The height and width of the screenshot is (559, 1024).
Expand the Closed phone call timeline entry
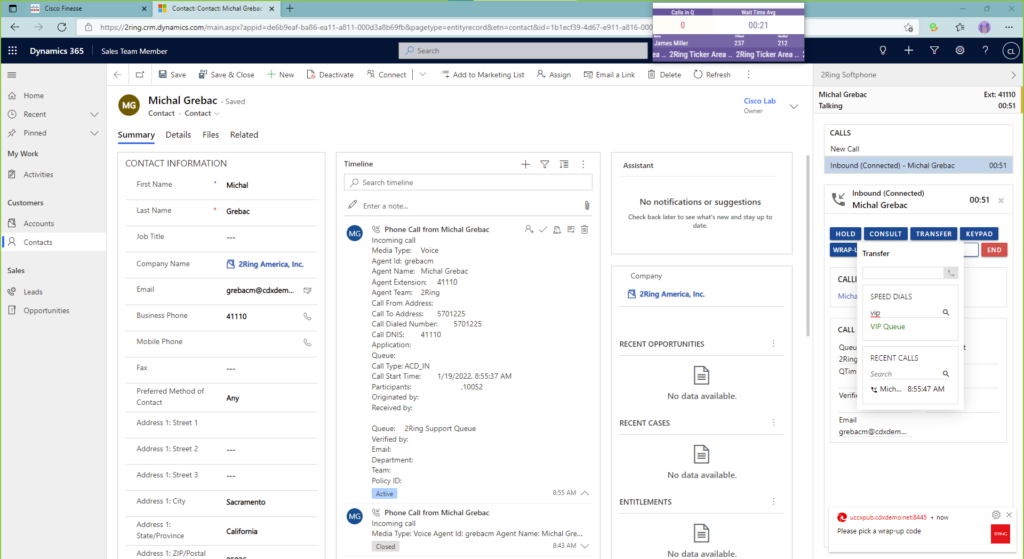coord(585,546)
